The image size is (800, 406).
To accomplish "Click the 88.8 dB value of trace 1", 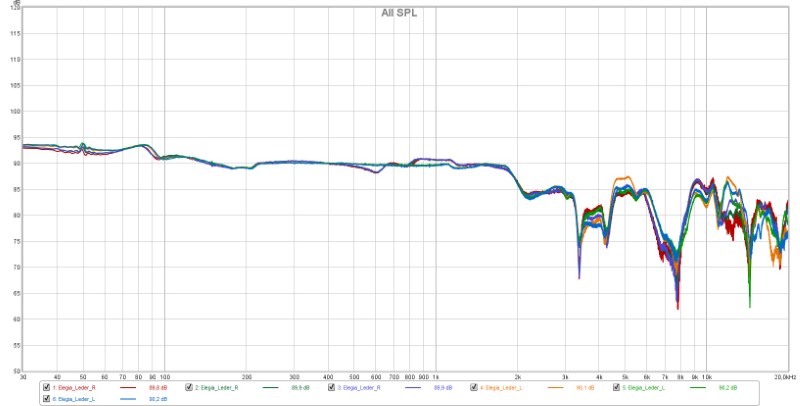I will 158,387.
